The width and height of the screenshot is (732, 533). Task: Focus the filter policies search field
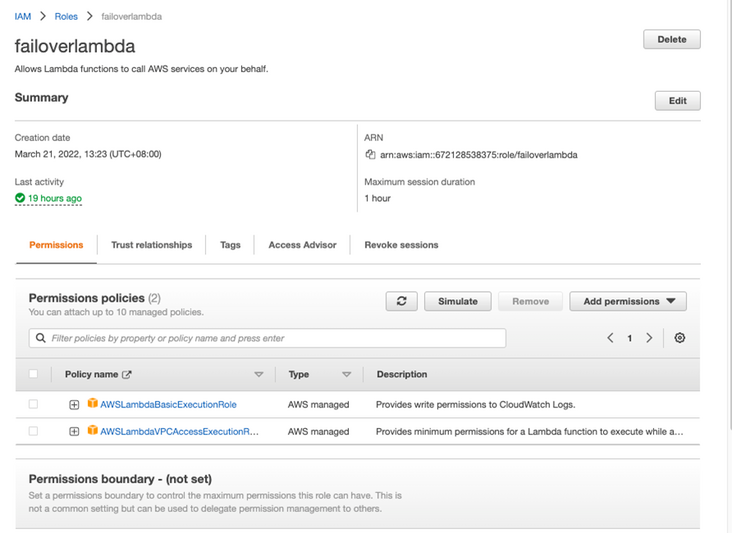[x=267, y=338]
